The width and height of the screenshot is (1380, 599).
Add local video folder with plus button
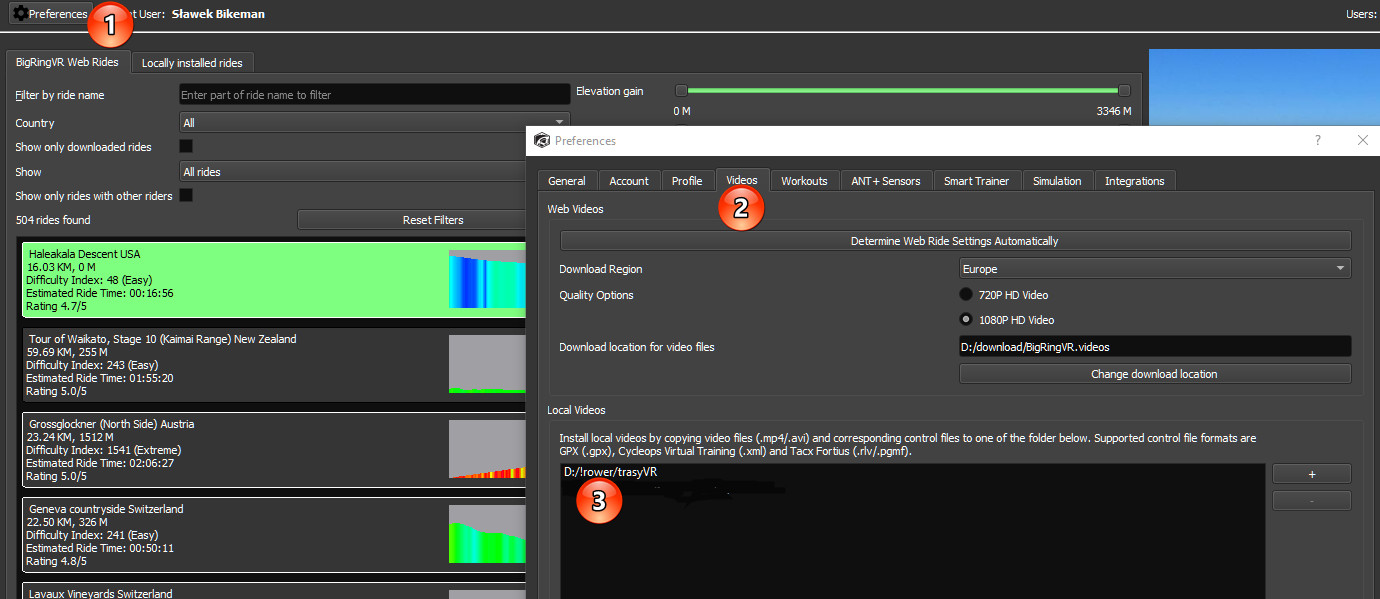pyautogui.click(x=1311, y=474)
